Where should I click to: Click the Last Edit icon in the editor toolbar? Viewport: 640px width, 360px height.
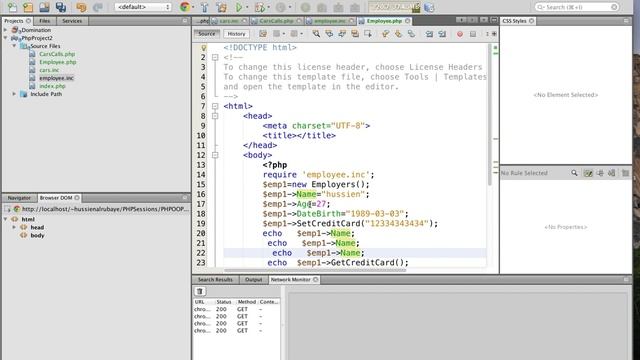click(263, 34)
